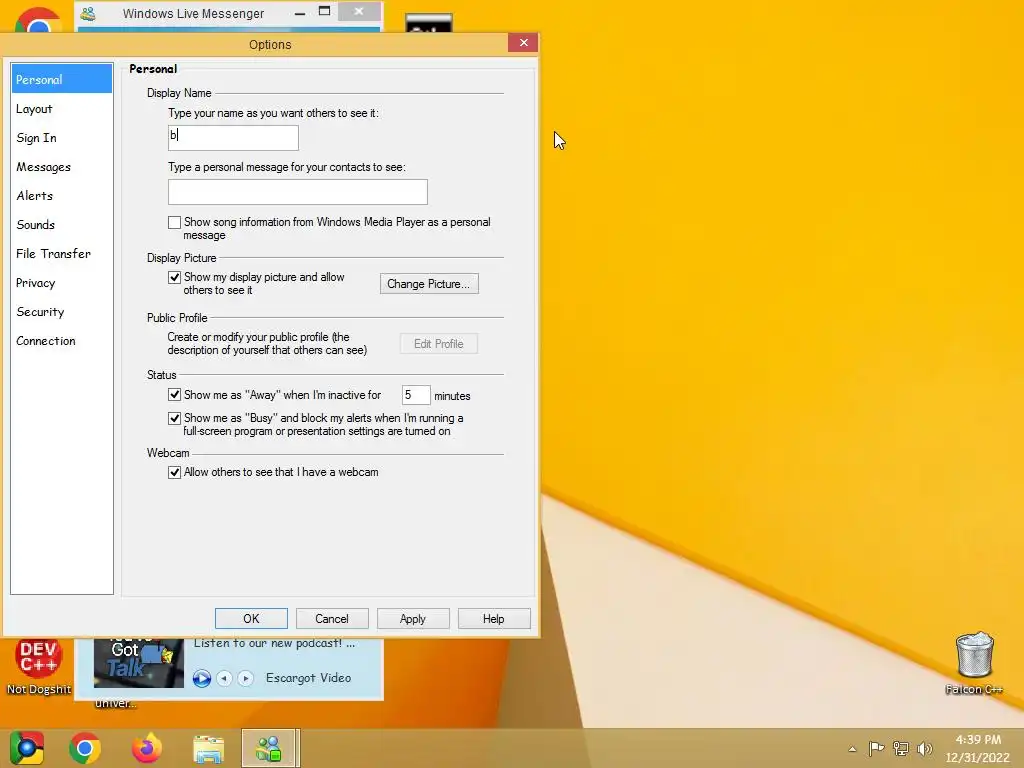The height and width of the screenshot is (768, 1024).
Task: Select the Recycle Bin desktop icon
Action: [974, 663]
